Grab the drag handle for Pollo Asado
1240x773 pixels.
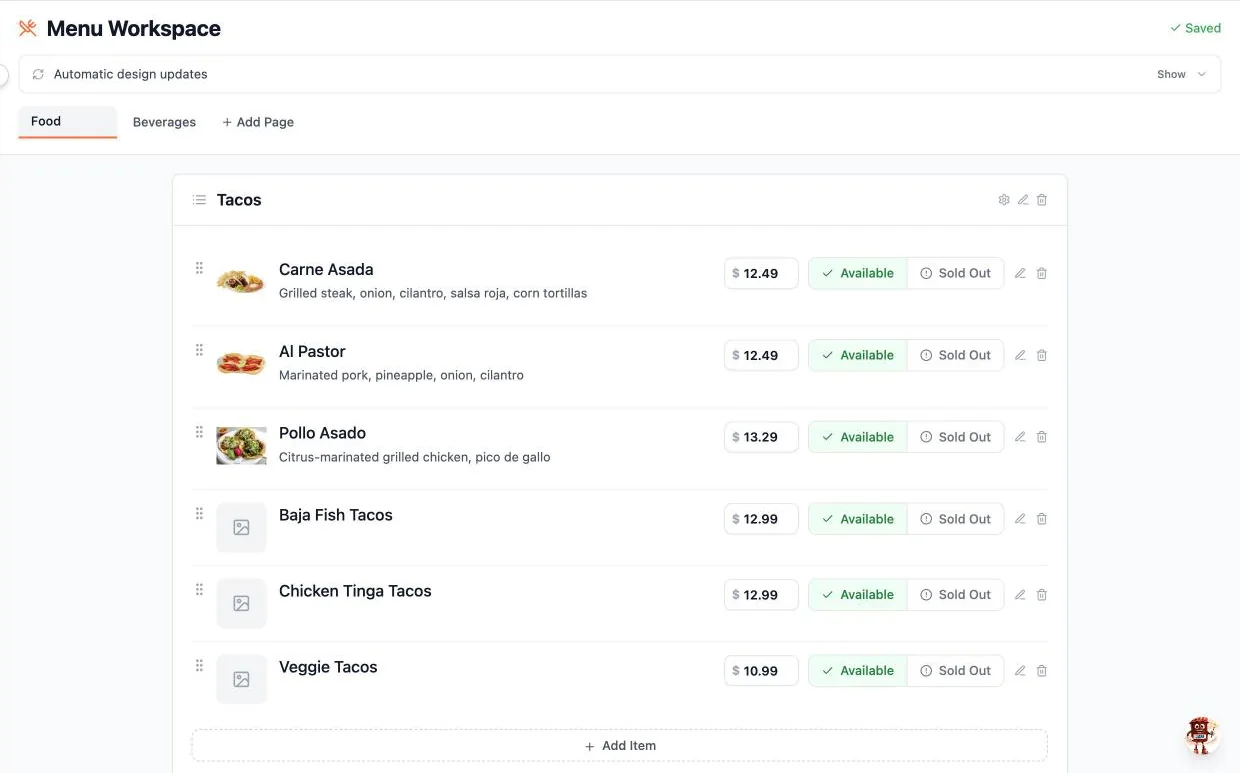point(199,432)
